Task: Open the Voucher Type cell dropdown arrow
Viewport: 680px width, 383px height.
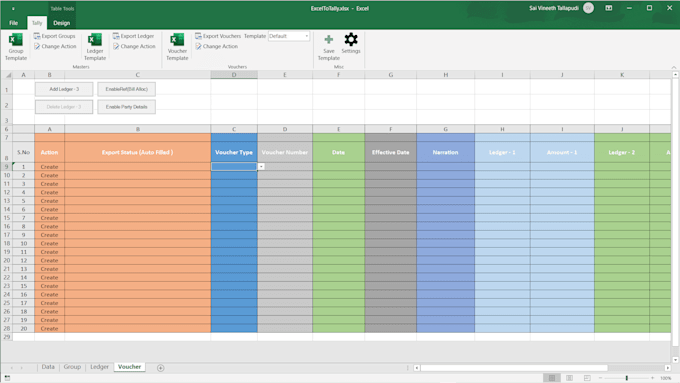Action: 261,167
